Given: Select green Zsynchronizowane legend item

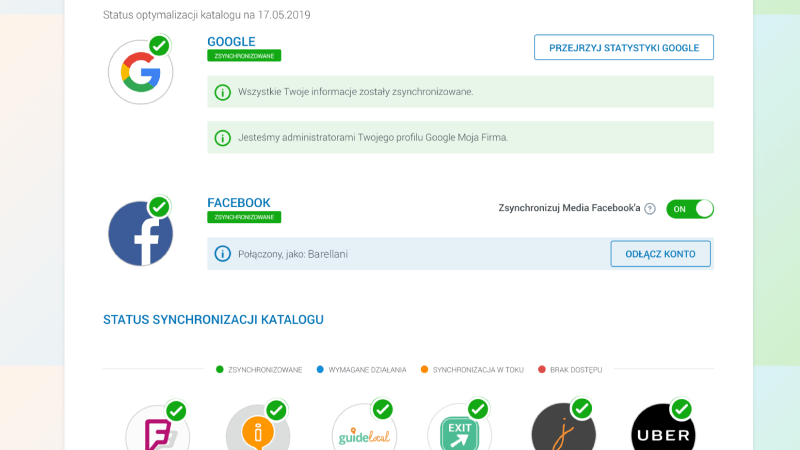Looking at the screenshot, I should tap(259, 369).
